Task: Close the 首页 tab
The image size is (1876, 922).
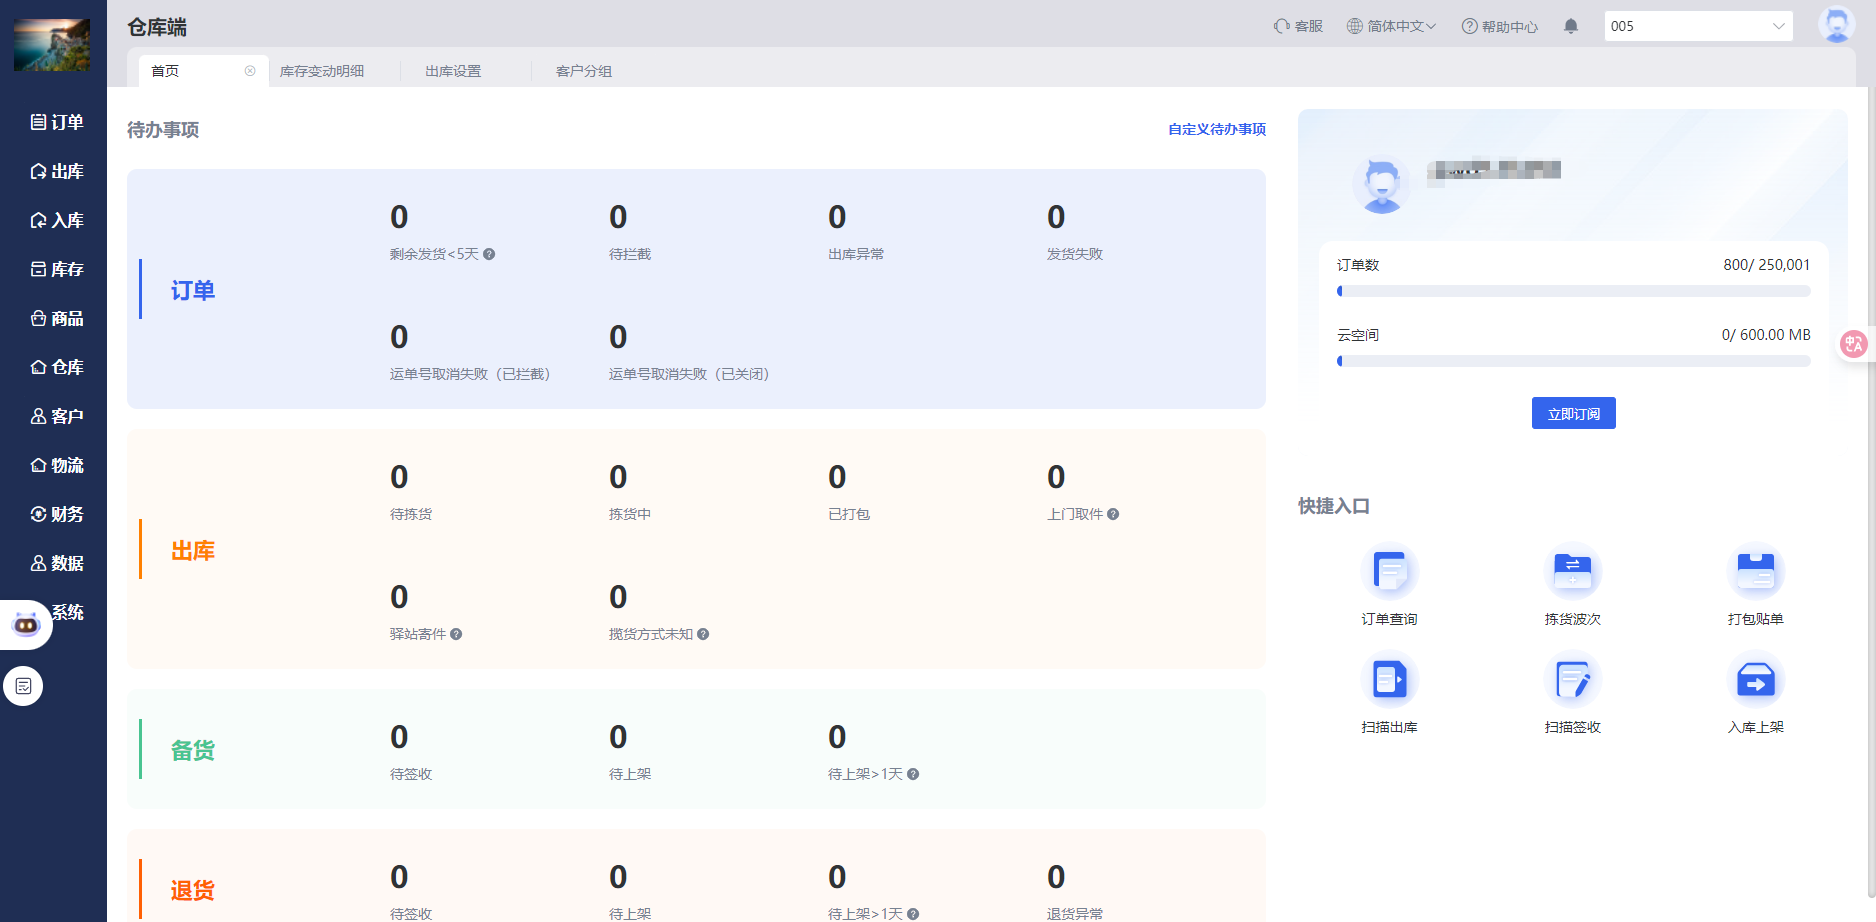Action: [x=250, y=71]
